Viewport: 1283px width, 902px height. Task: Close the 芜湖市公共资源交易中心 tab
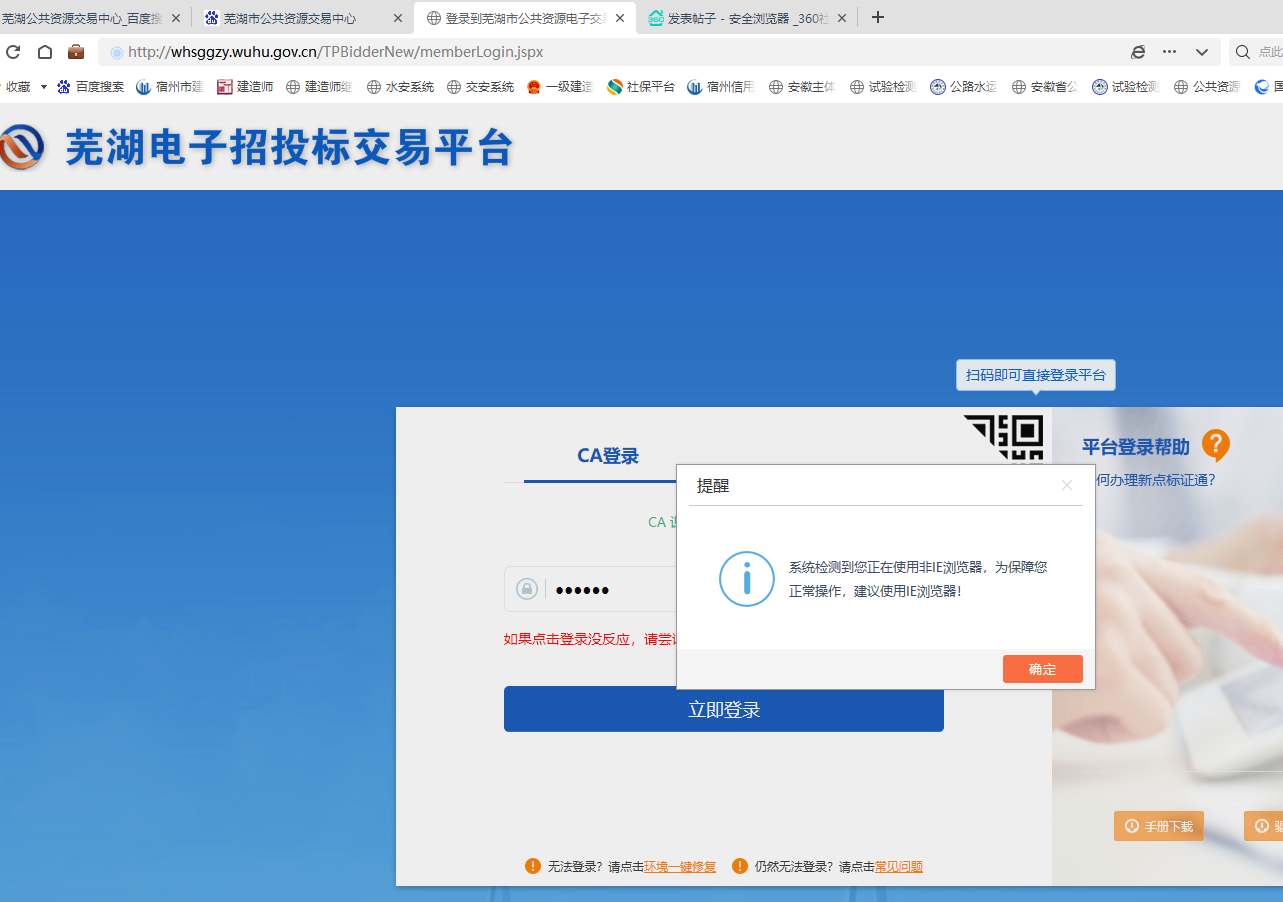(398, 18)
